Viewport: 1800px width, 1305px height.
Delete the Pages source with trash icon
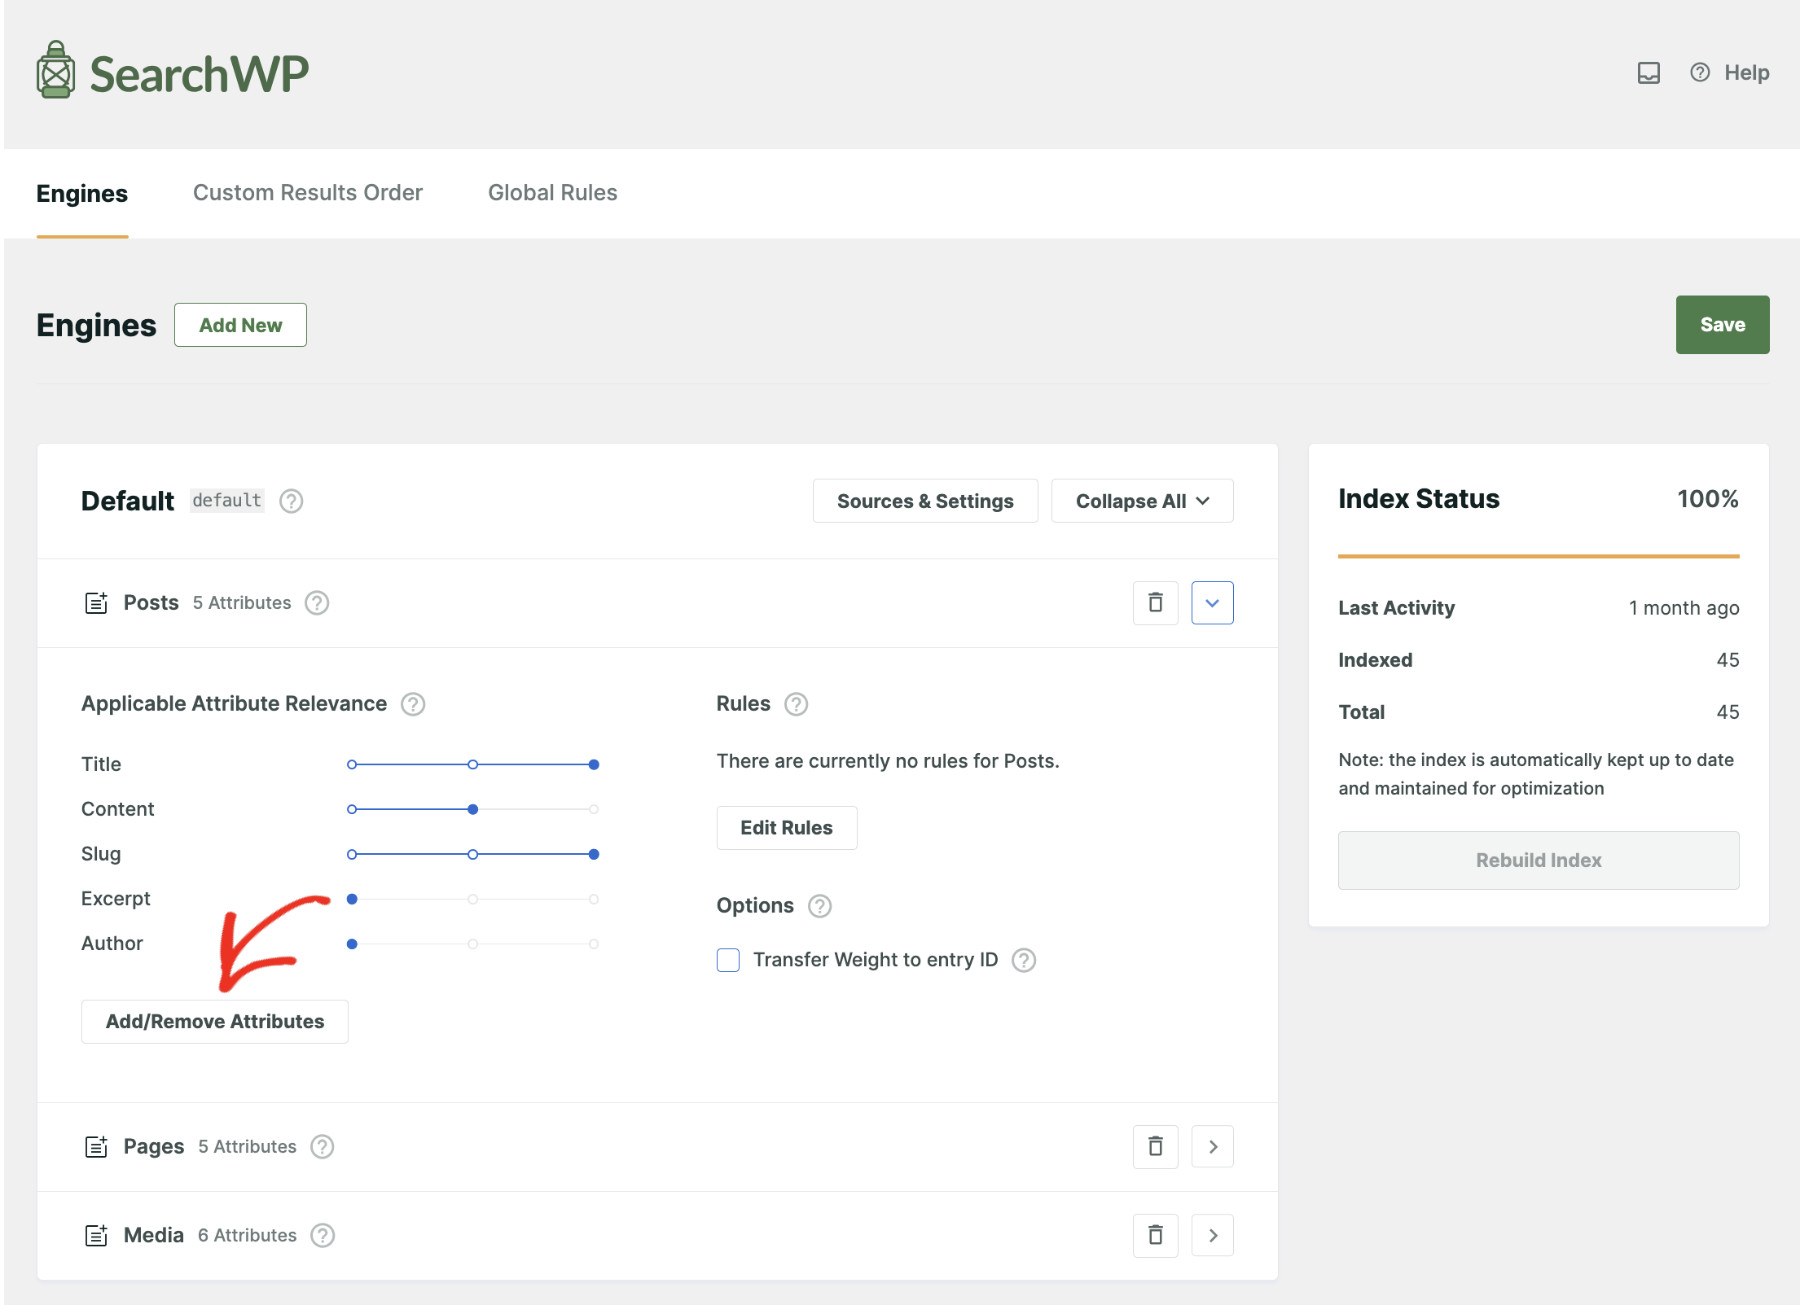(1155, 1147)
